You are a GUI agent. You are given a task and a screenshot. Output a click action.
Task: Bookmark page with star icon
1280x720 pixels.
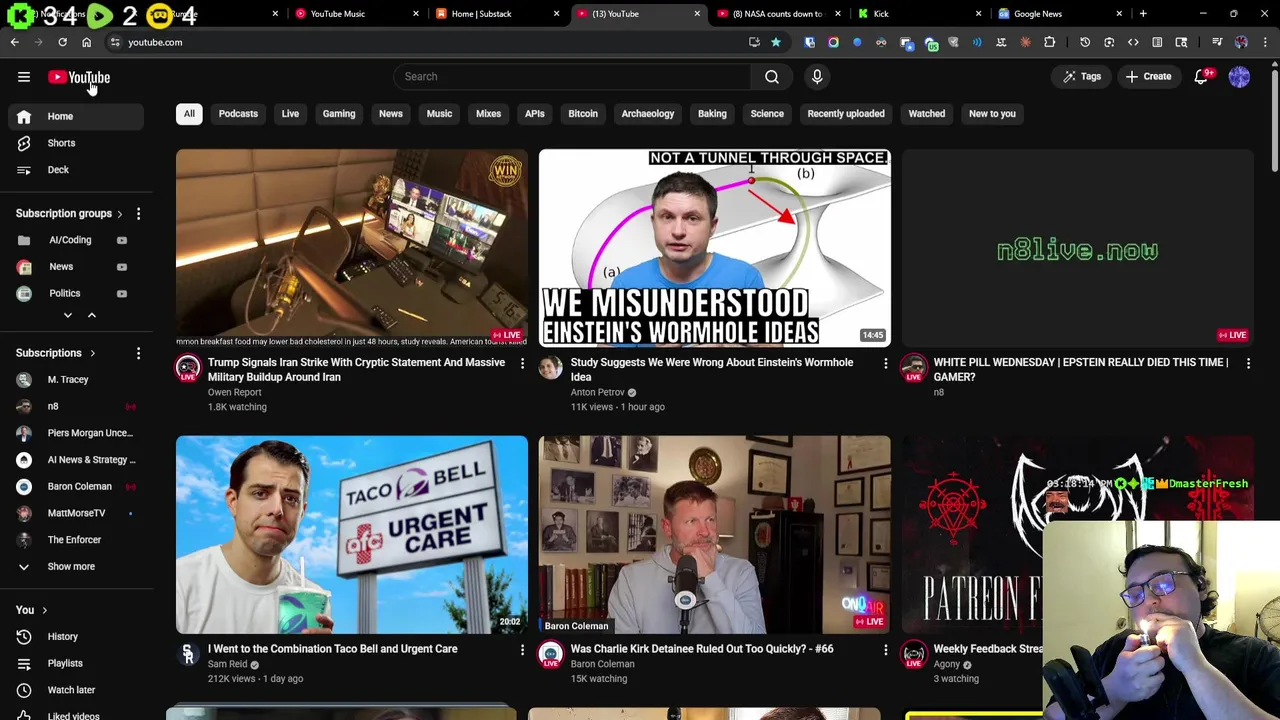776,42
